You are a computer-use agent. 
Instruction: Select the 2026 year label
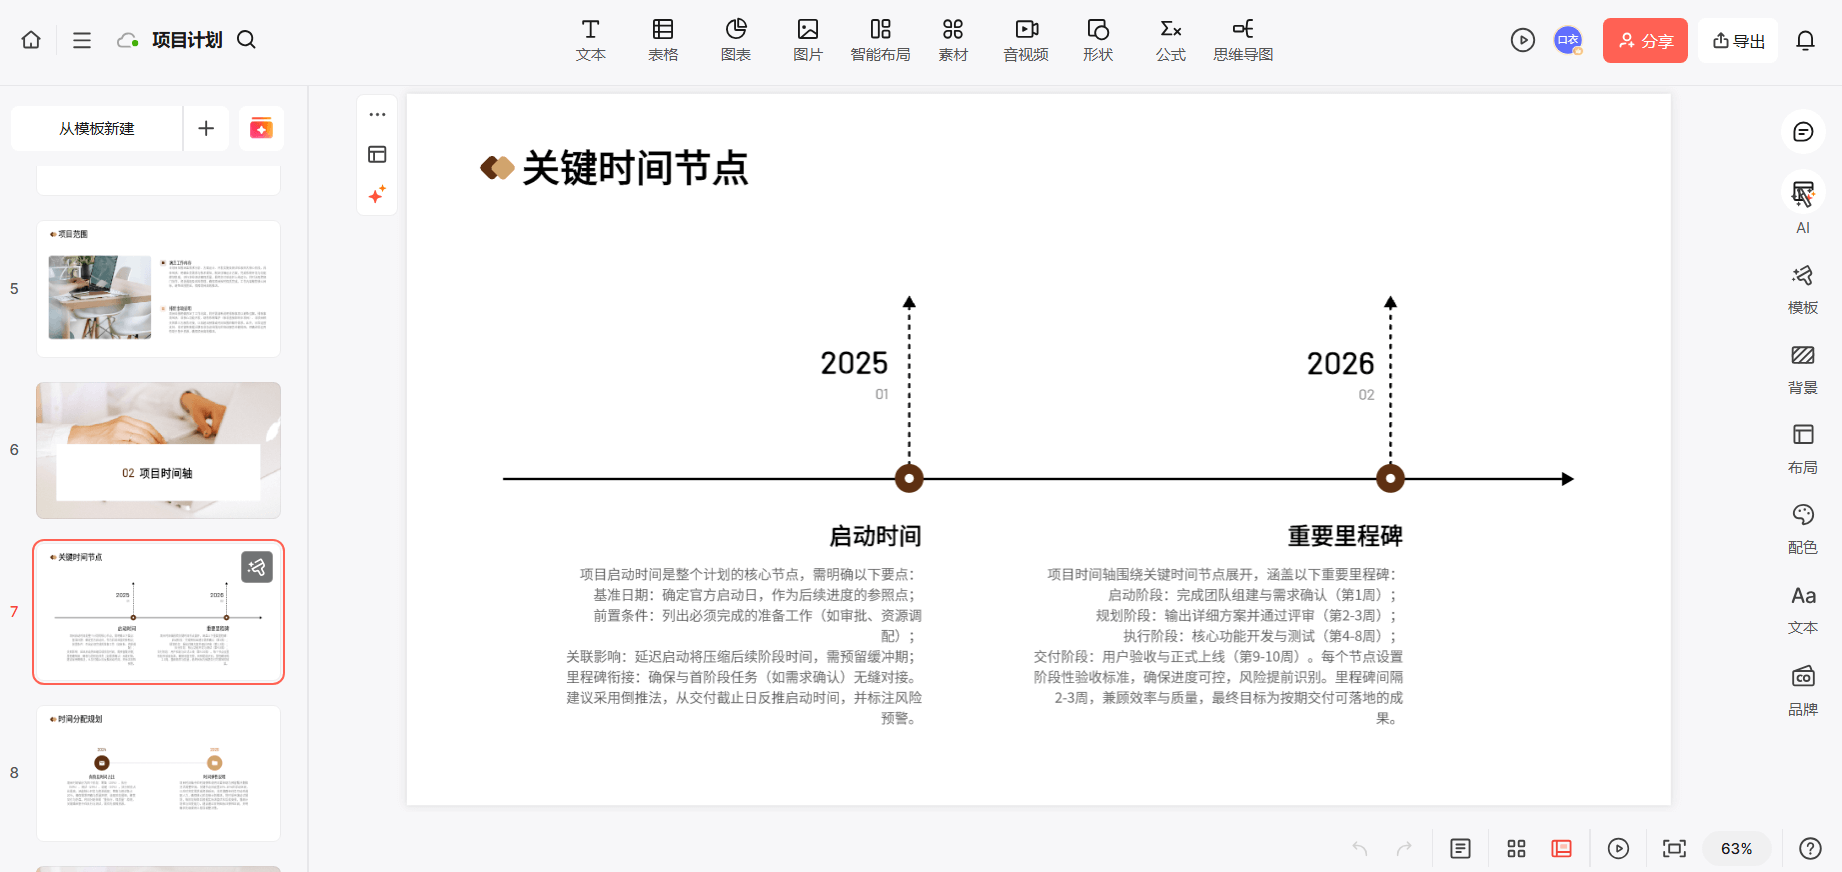pos(1340,364)
